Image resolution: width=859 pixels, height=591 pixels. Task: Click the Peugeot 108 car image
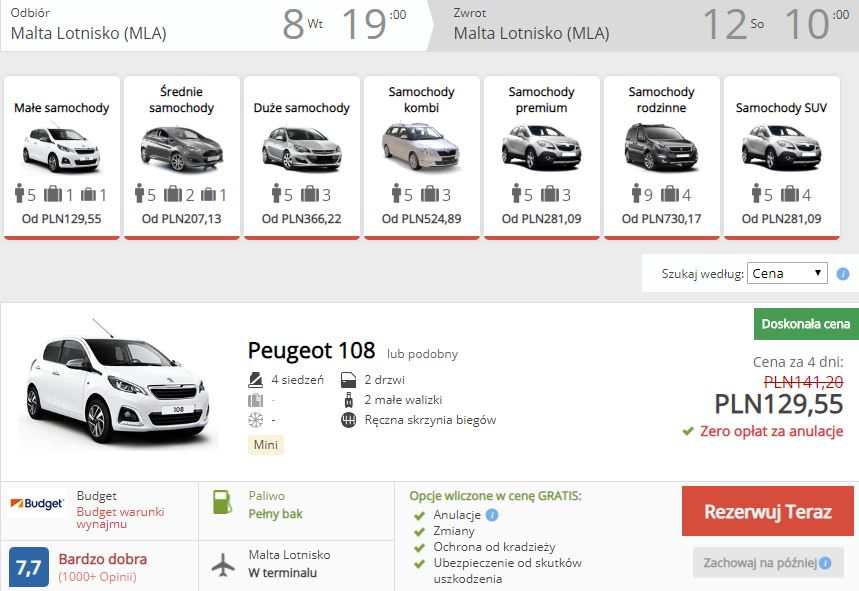point(119,386)
